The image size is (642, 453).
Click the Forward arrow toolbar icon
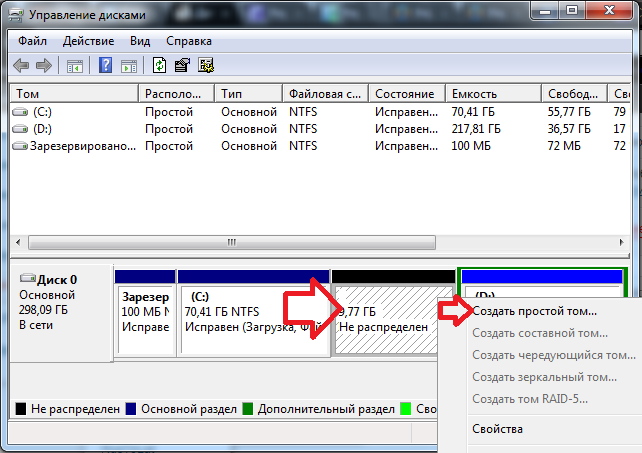coord(43,66)
